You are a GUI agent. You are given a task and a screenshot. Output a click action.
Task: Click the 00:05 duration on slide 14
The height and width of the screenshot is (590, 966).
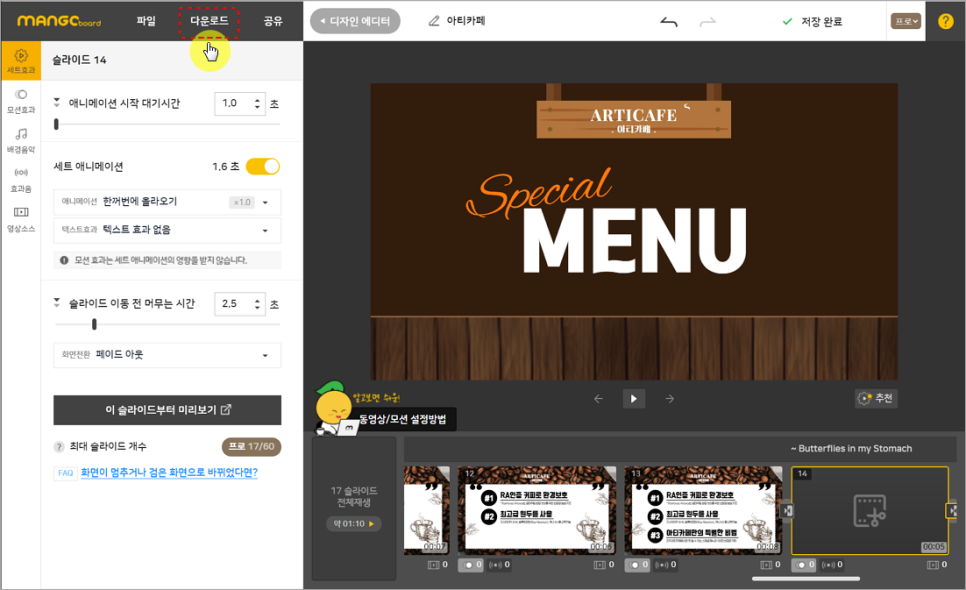pyautogui.click(x=934, y=546)
